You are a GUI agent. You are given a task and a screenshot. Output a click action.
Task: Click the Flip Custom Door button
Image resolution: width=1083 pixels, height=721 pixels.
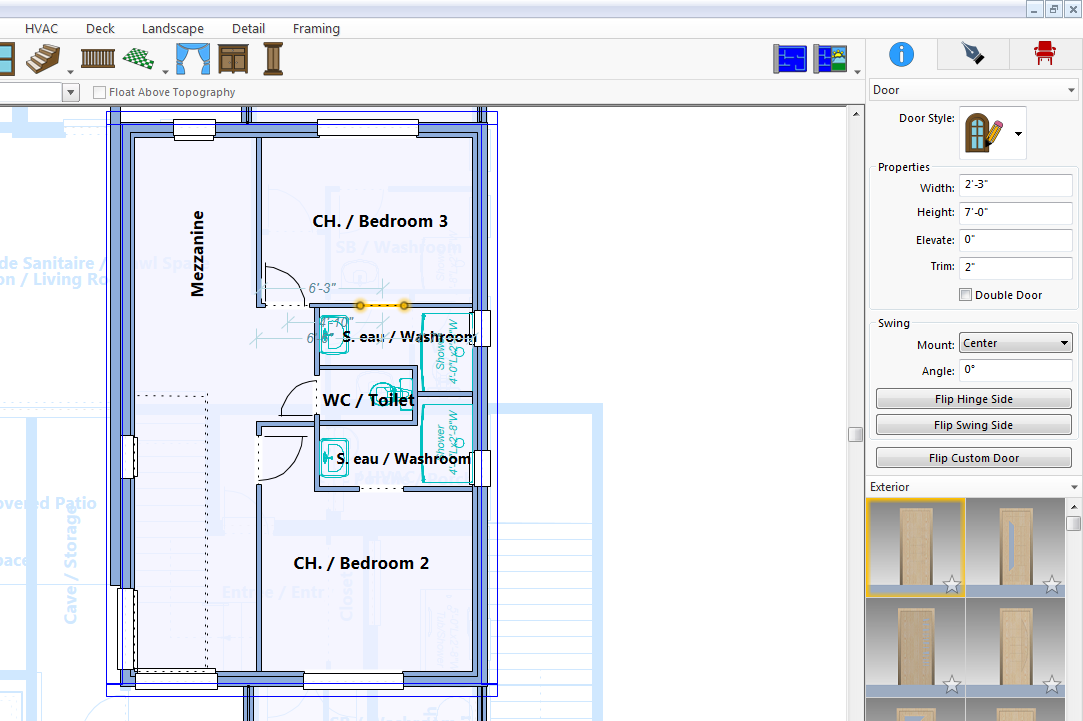(x=973, y=458)
